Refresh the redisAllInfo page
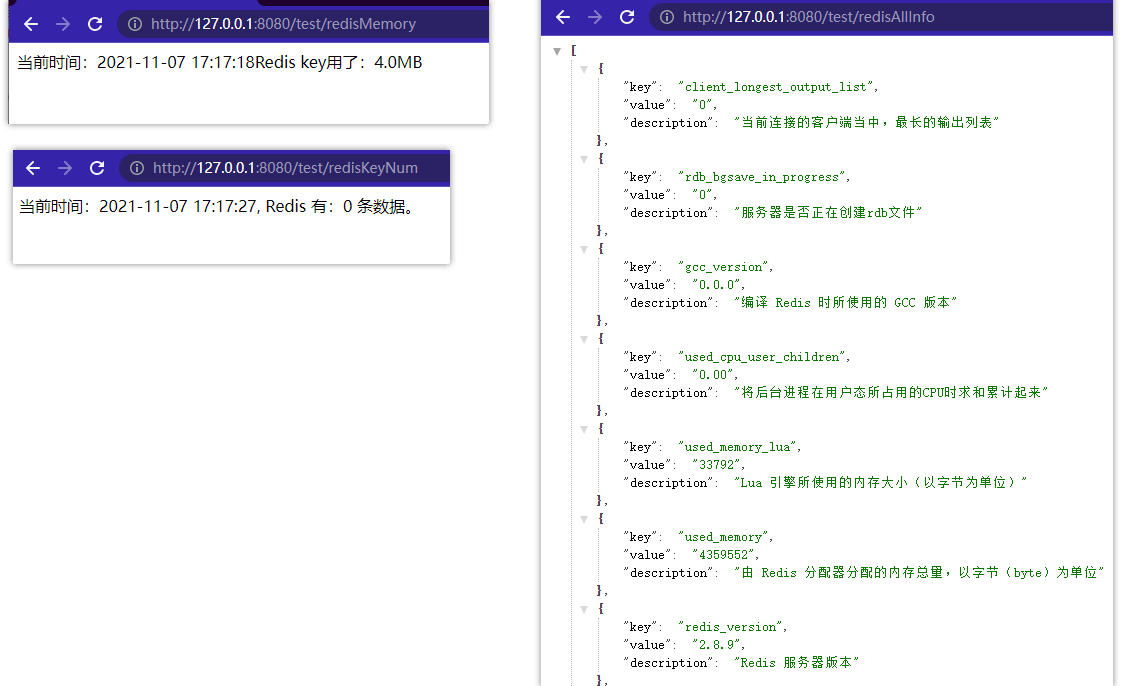The height and width of the screenshot is (686, 1121). (x=627, y=17)
